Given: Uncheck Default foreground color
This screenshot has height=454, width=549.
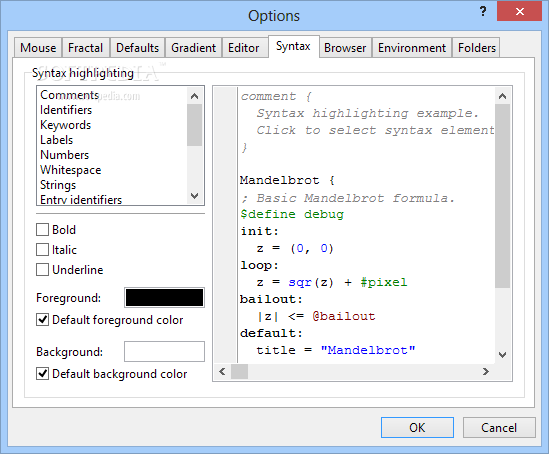Looking at the screenshot, I should pos(42,320).
